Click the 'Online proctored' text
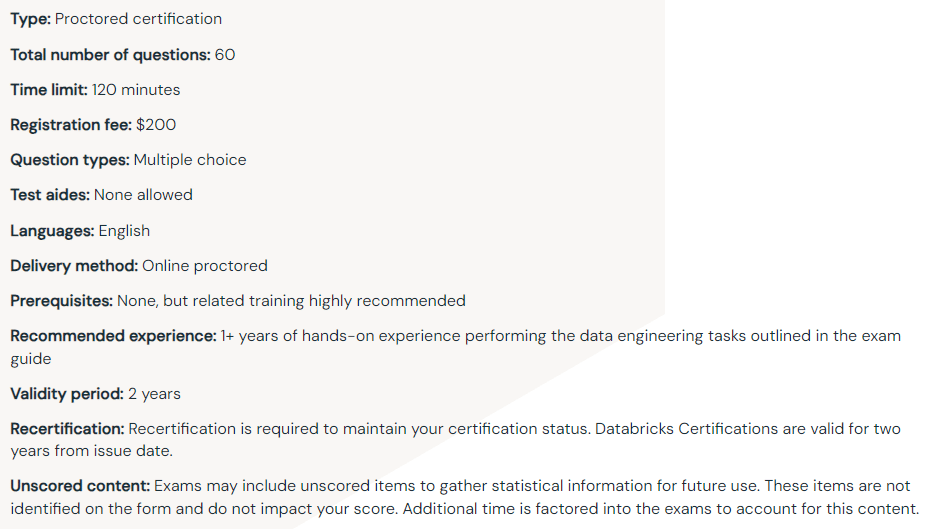The height and width of the screenshot is (529, 933). (x=205, y=266)
